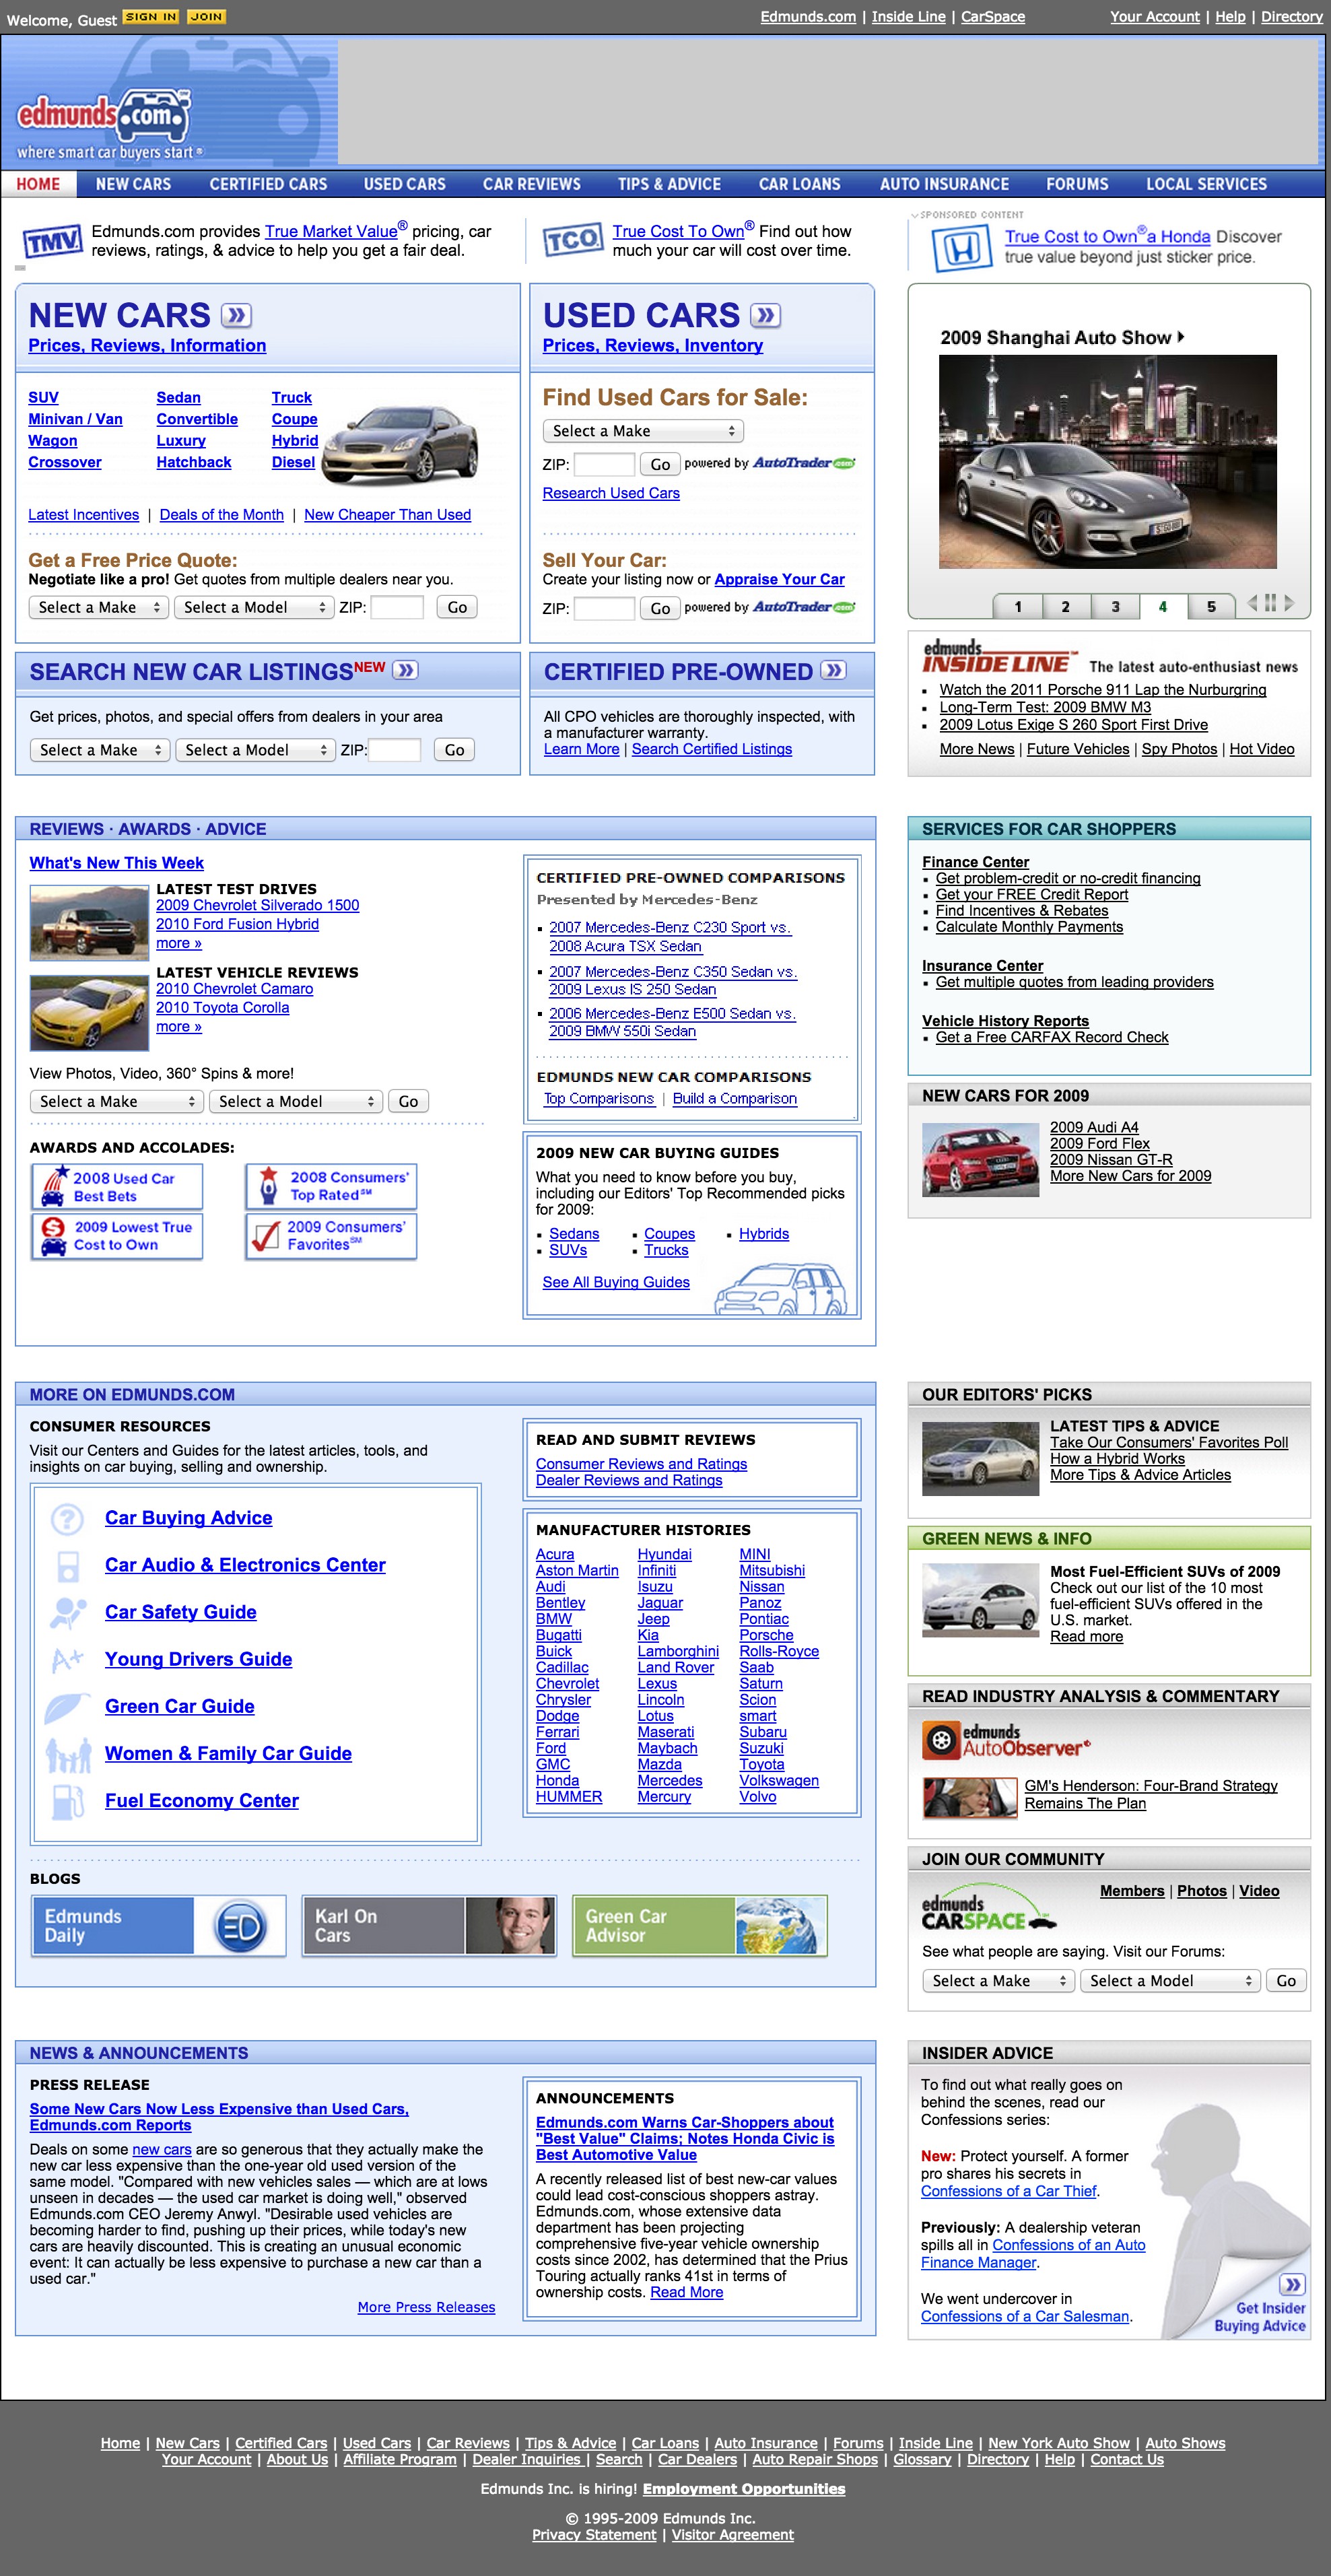Open the CAR REVIEWS navigation tab

531,184
